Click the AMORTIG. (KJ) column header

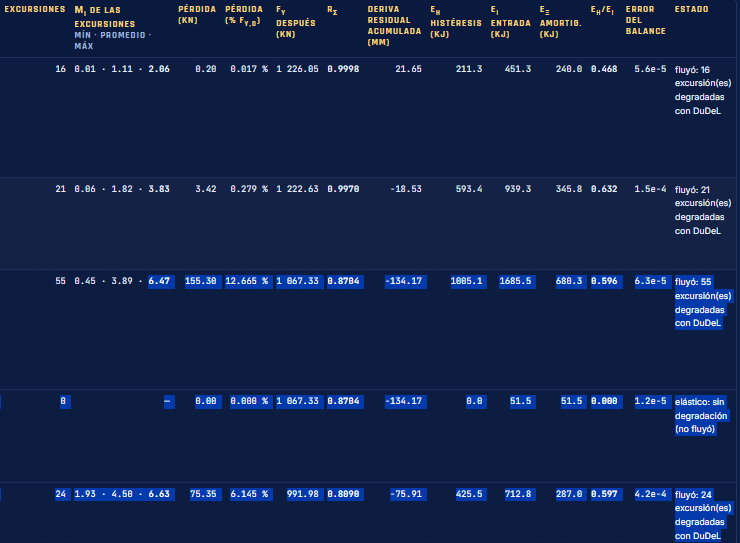coord(560,22)
